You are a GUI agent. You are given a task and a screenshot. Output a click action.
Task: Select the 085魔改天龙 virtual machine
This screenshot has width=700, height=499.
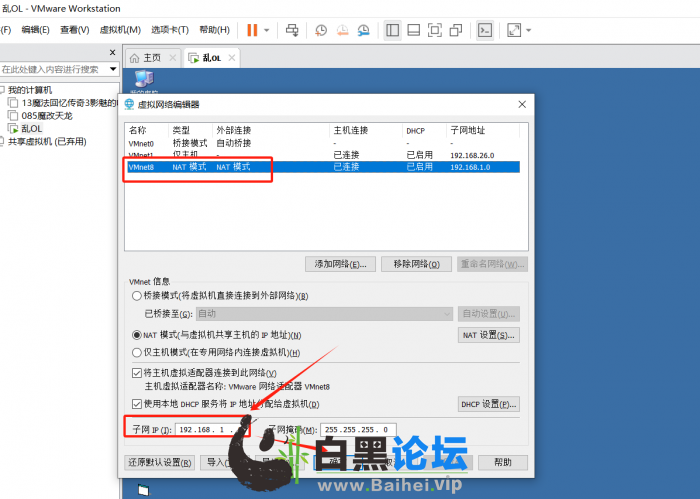pos(46,116)
